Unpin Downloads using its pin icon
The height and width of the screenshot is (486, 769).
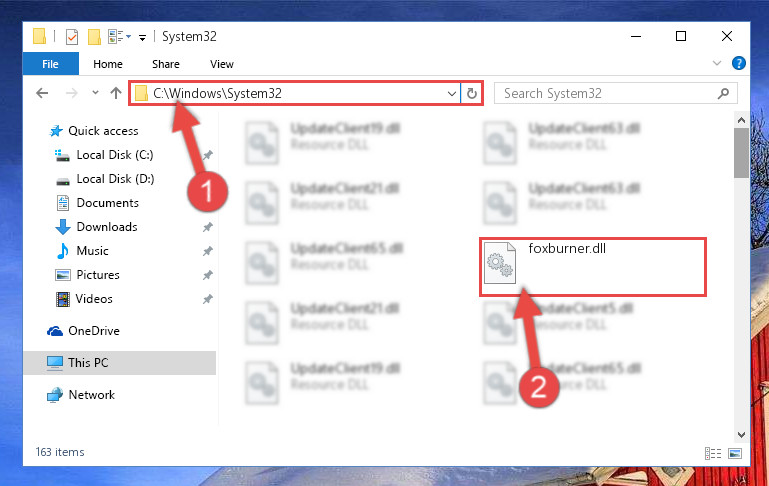[208, 227]
